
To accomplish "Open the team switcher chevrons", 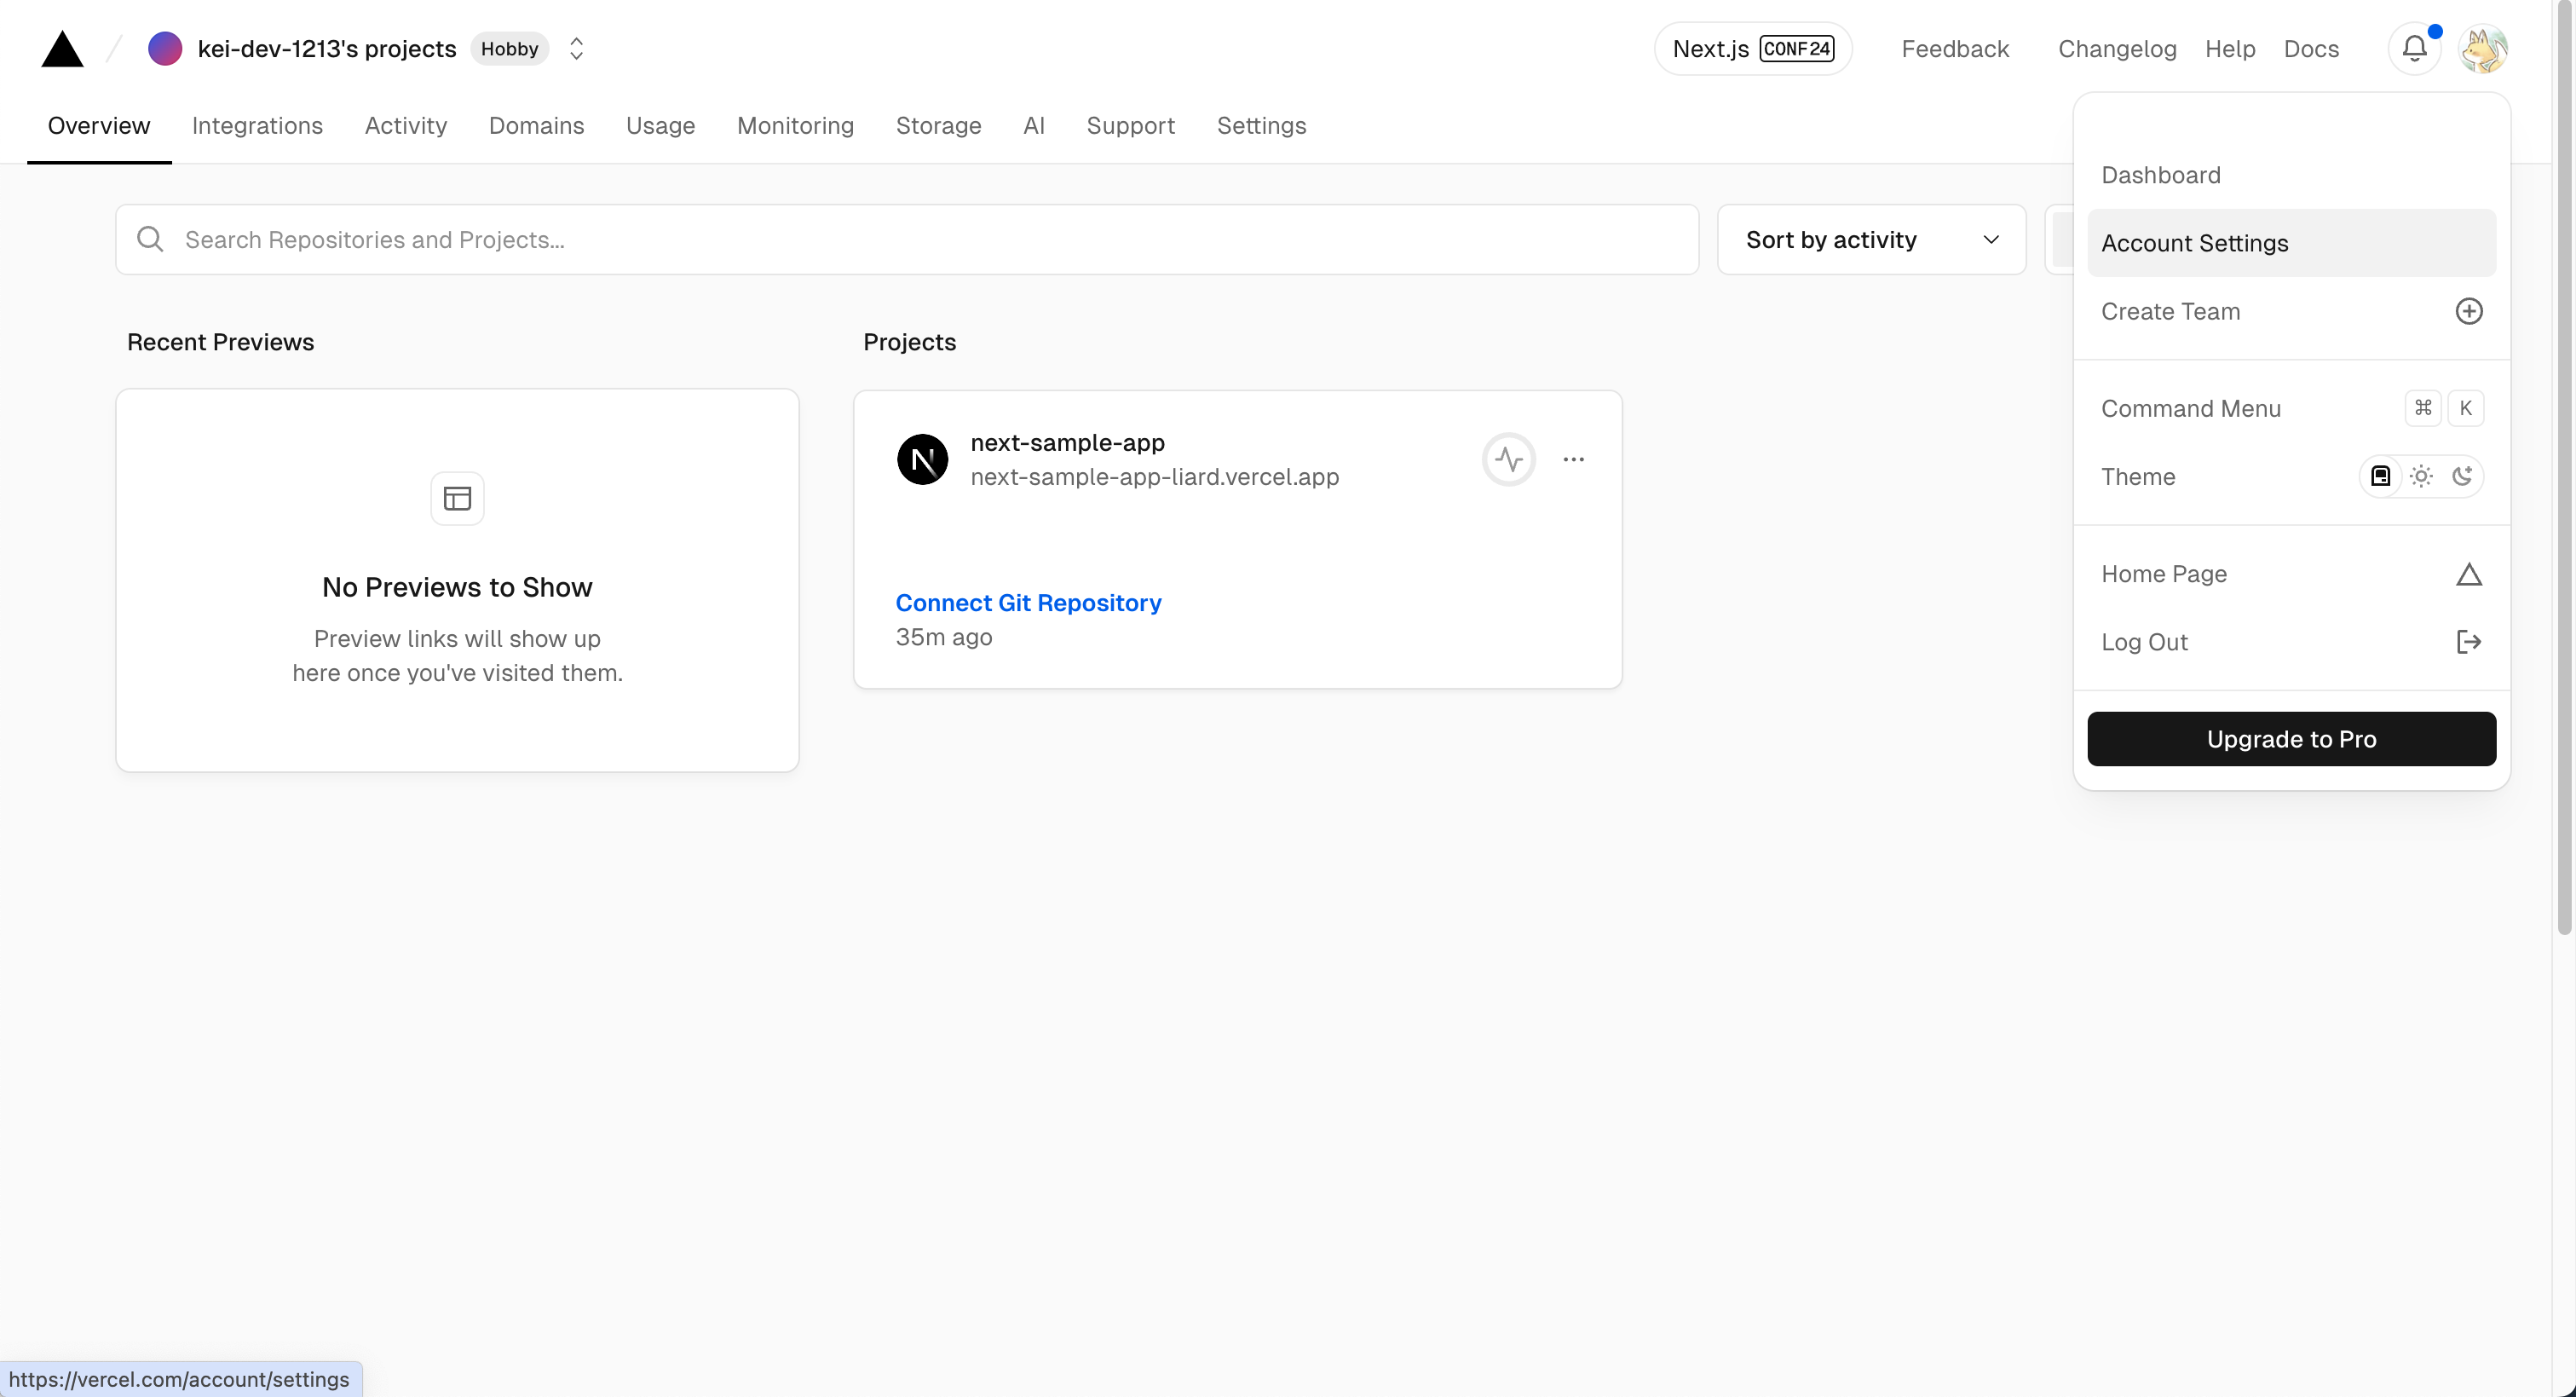I will [x=576, y=49].
